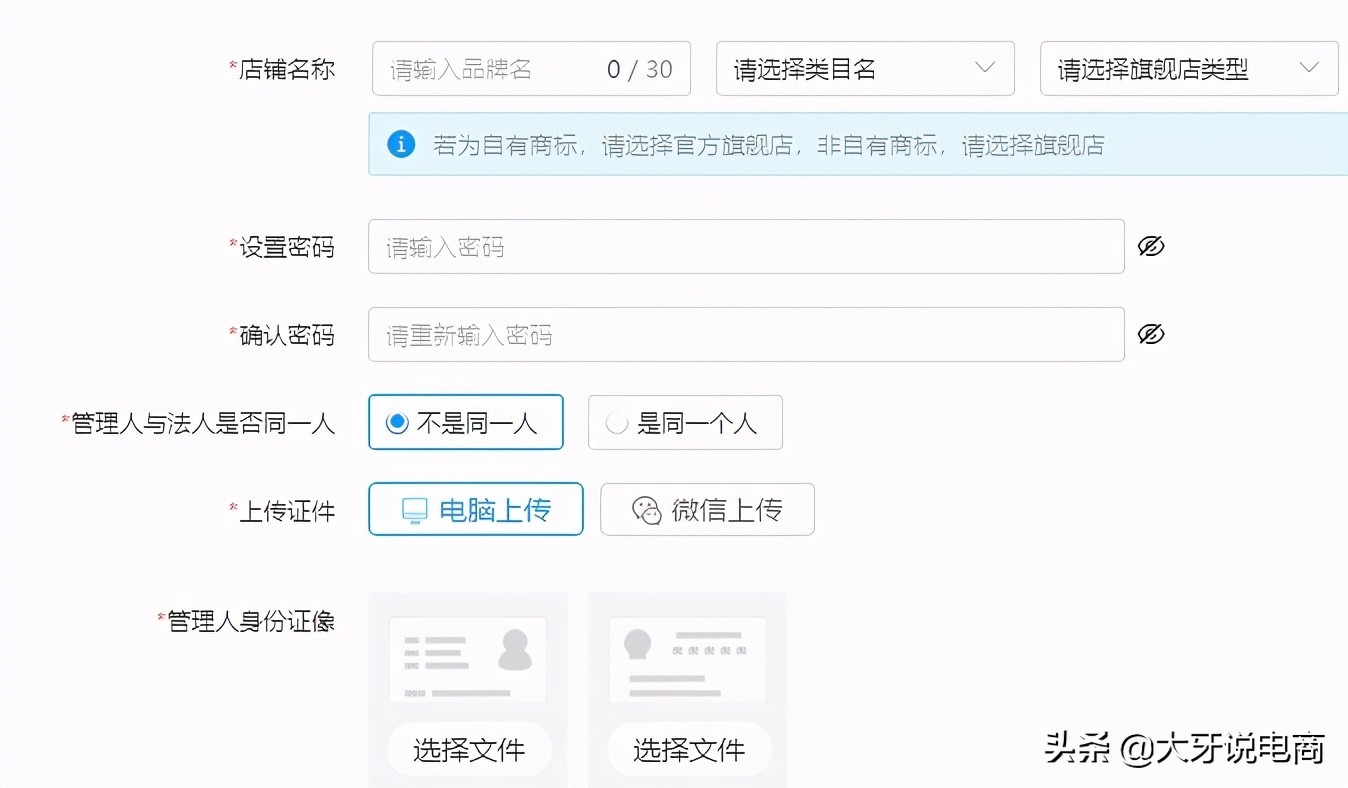Click the blue info icon in the notice banner
Image resolution: width=1348 pixels, height=788 pixels.
tap(401, 143)
